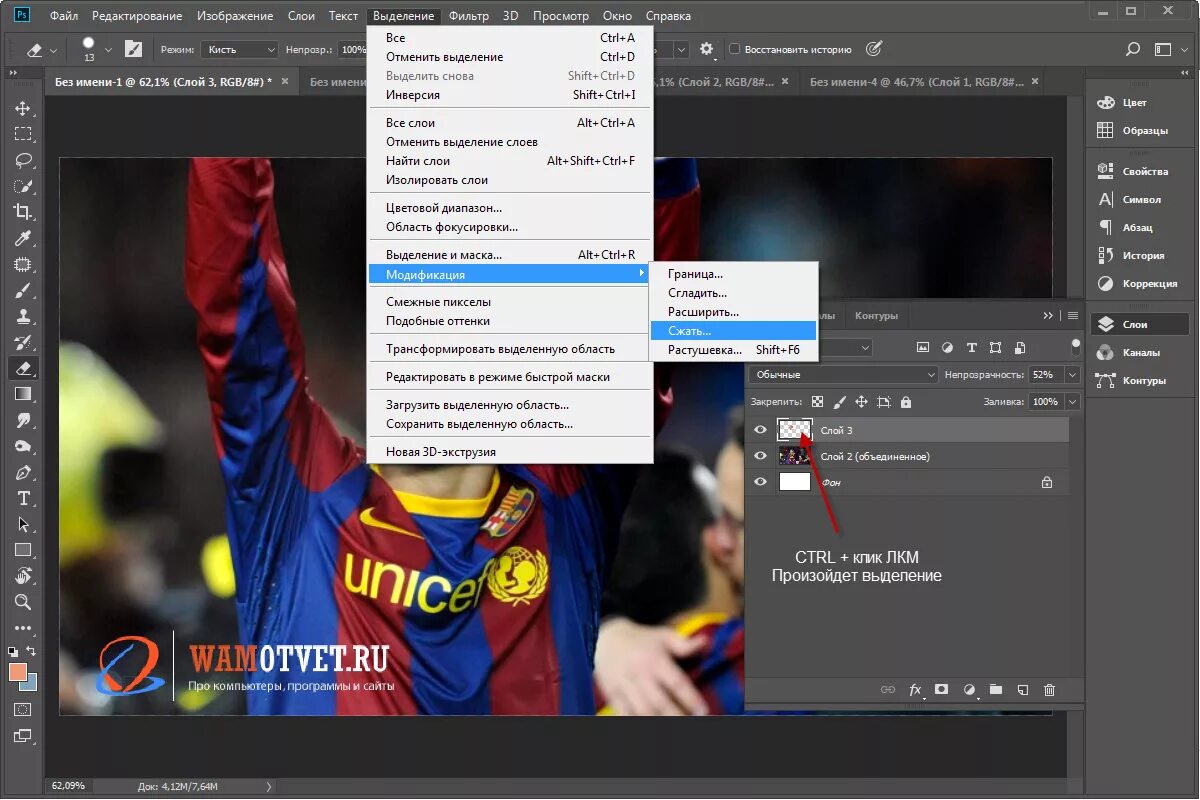Enable Восстановить историю checkbox

pos(735,49)
